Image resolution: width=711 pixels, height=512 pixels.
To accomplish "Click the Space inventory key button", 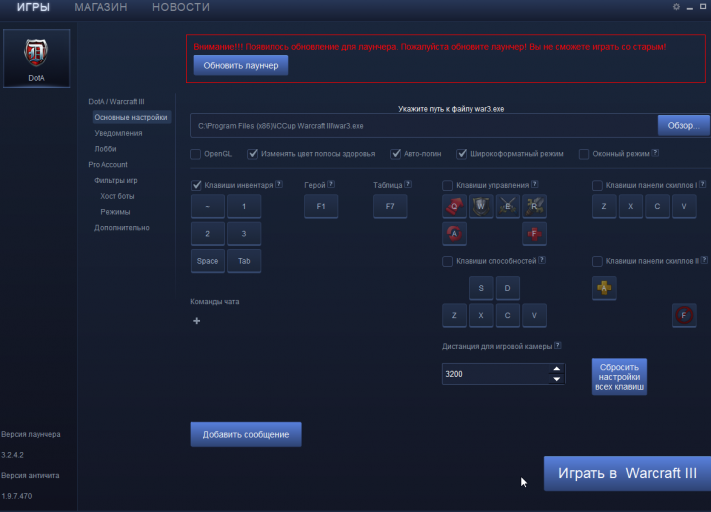I will pyautogui.click(x=208, y=261).
